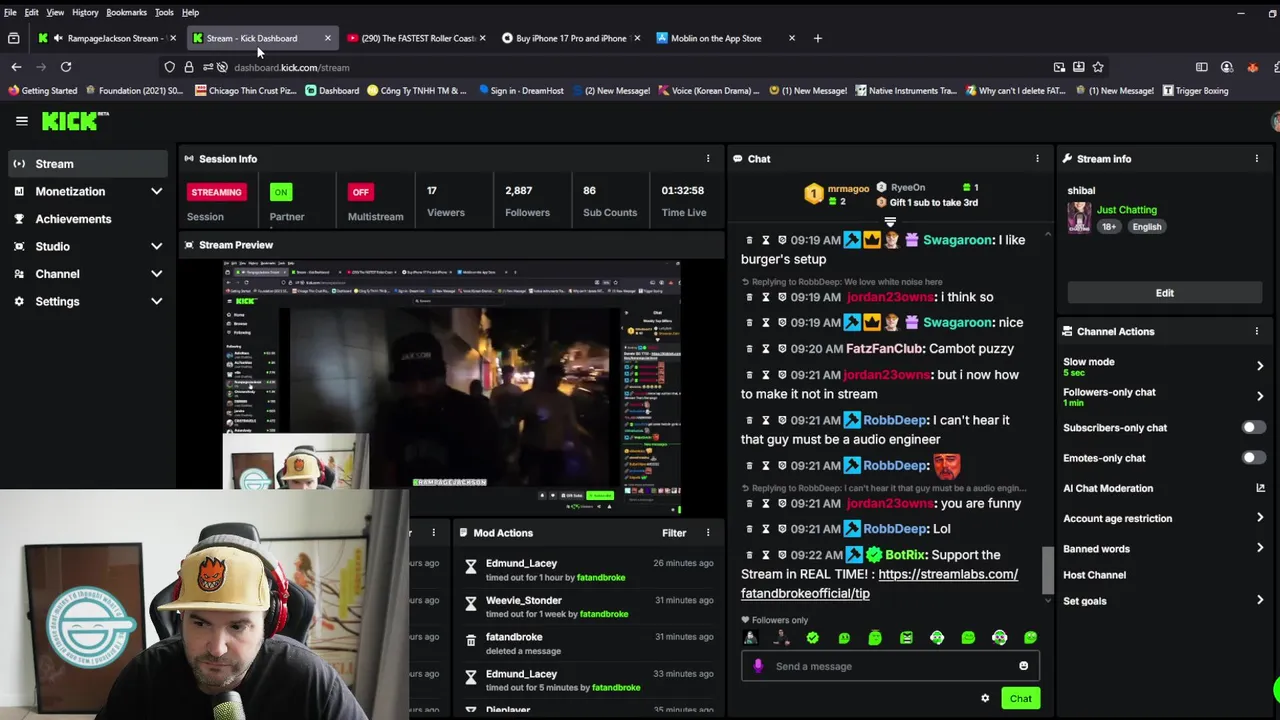Viewport: 1280px width, 720px height.
Task: Click the Firefox reload button
Action: coord(66,67)
